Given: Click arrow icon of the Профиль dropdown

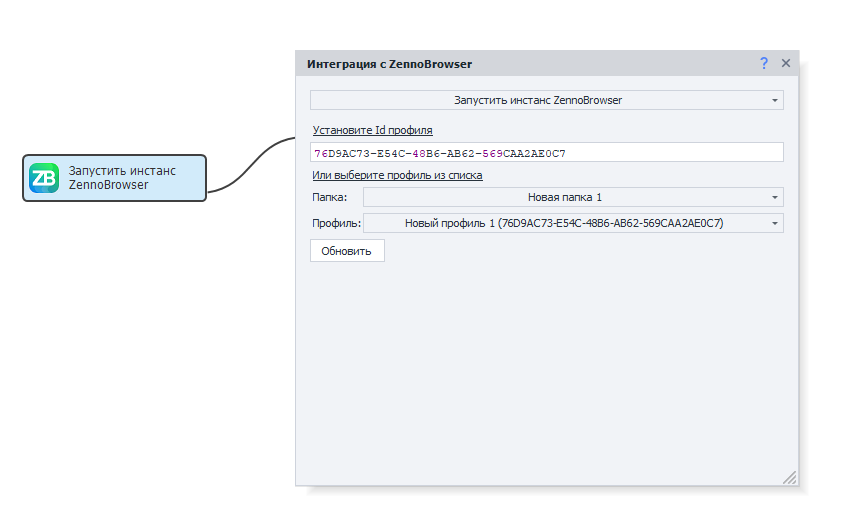Looking at the screenshot, I should pyautogui.click(x=775, y=224).
